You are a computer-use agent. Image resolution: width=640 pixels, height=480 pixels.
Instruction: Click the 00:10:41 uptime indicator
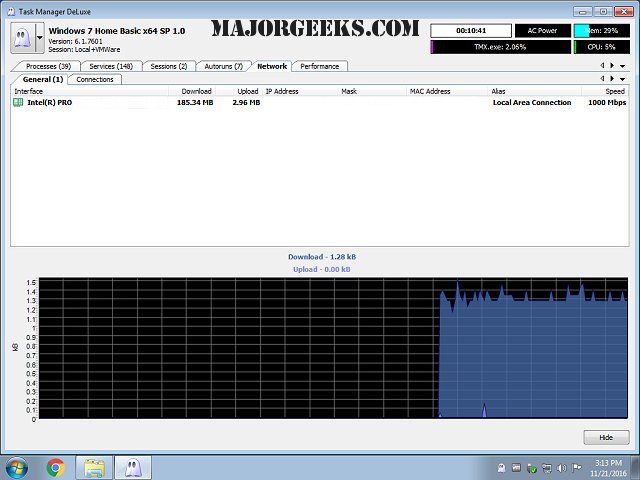coord(471,31)
